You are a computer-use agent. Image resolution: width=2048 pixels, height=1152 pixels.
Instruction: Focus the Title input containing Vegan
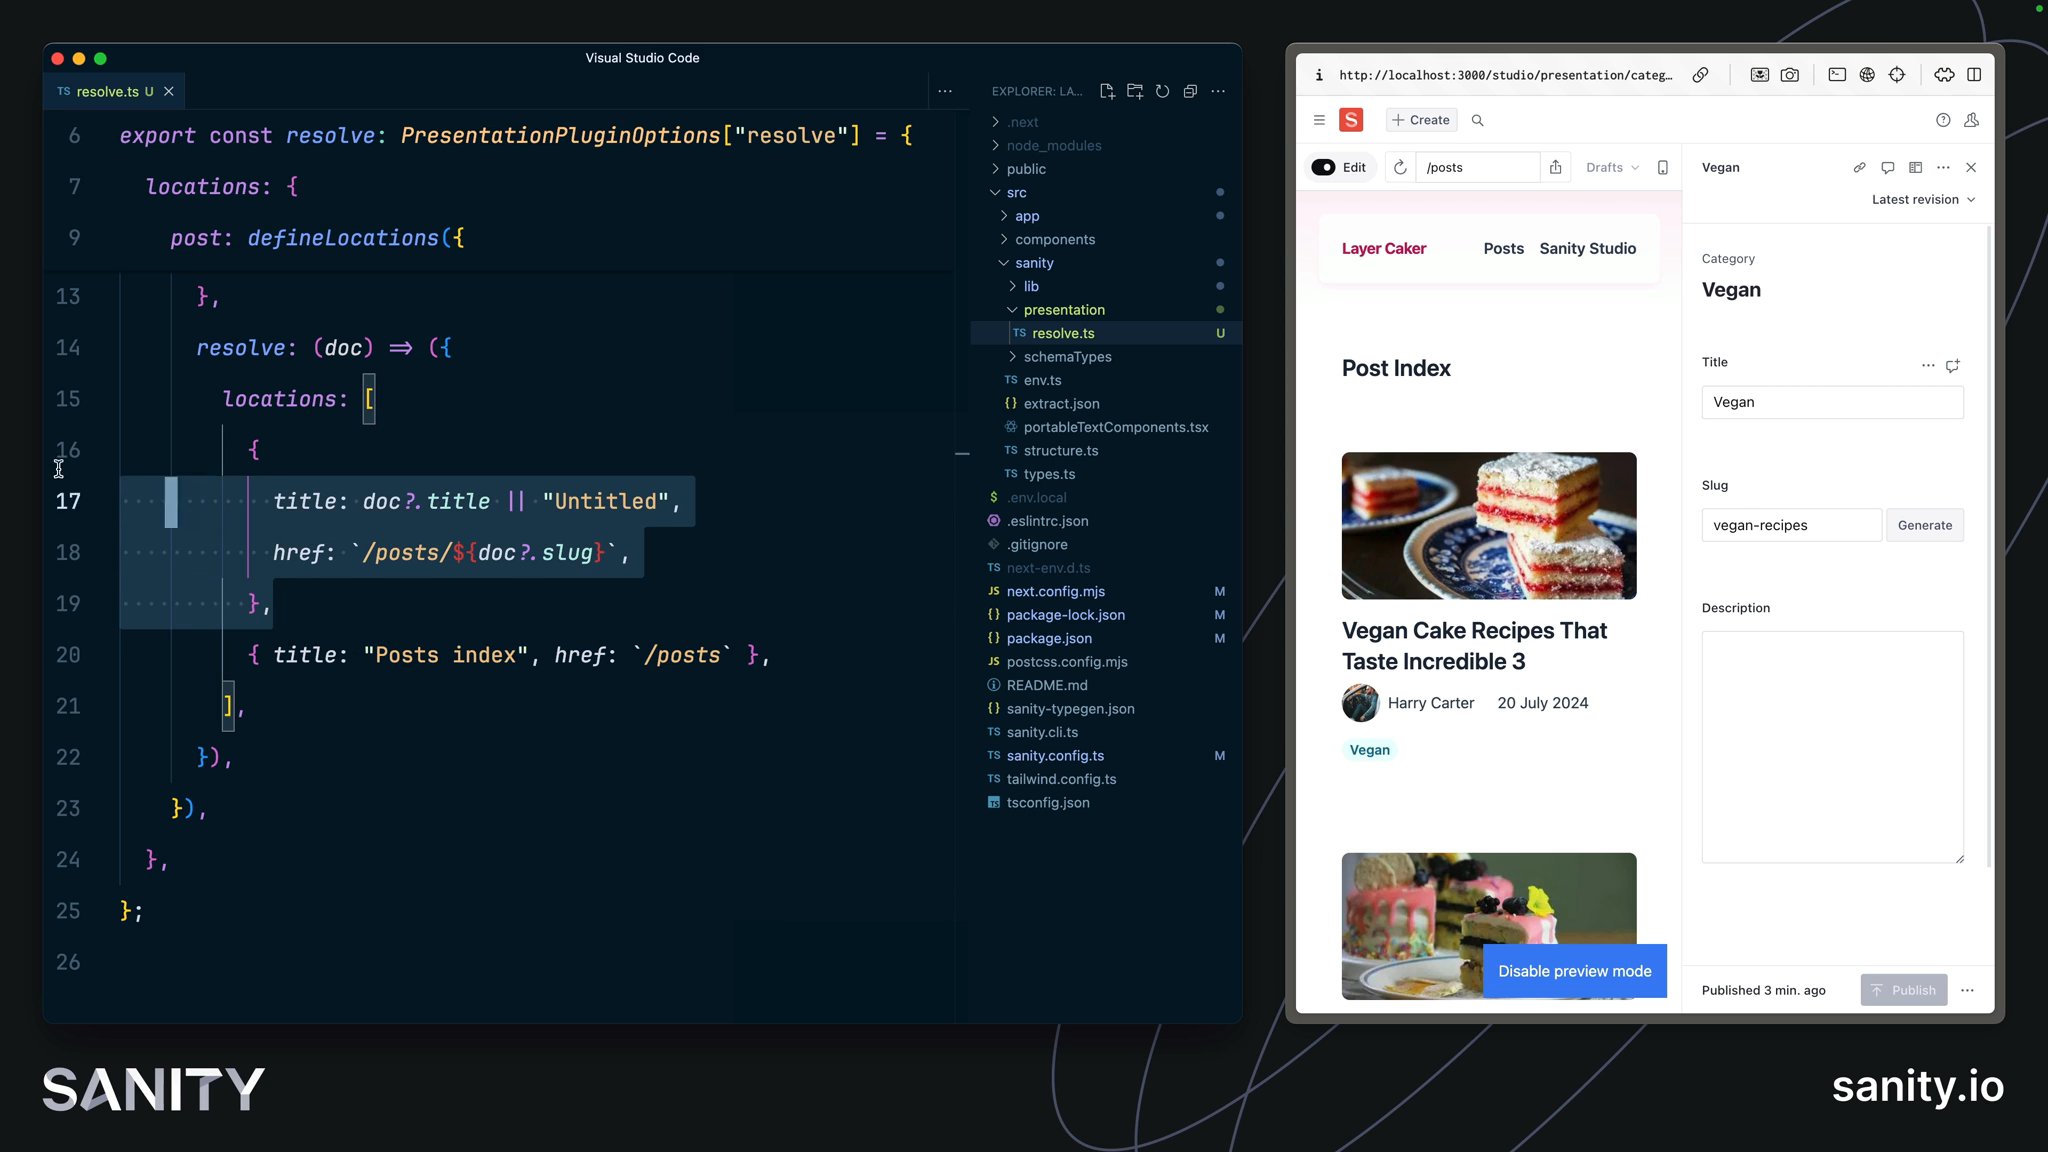(1832, 402)
